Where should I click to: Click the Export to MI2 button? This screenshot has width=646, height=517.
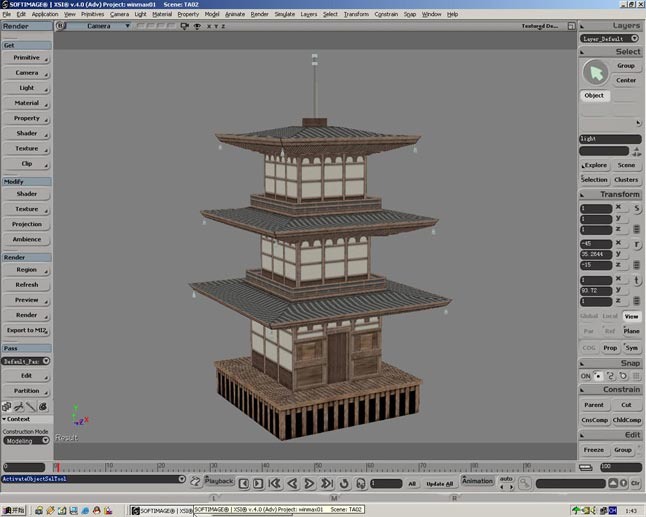point(26,330)
